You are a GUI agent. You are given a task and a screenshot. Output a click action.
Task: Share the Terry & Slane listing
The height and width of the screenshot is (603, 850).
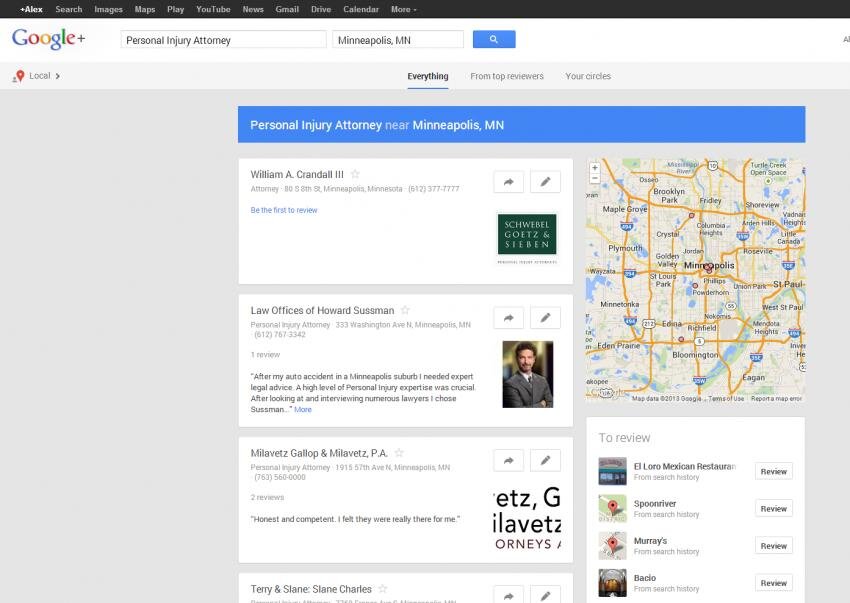pos(508,595)
